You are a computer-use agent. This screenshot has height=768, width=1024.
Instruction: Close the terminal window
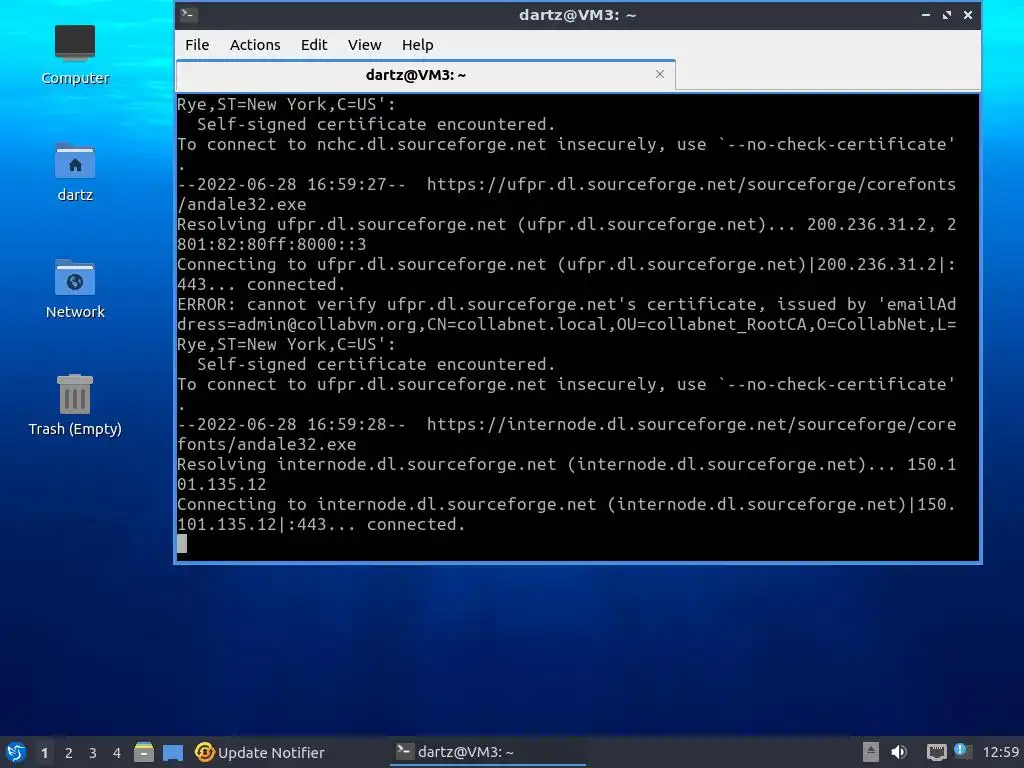(968, 14)
